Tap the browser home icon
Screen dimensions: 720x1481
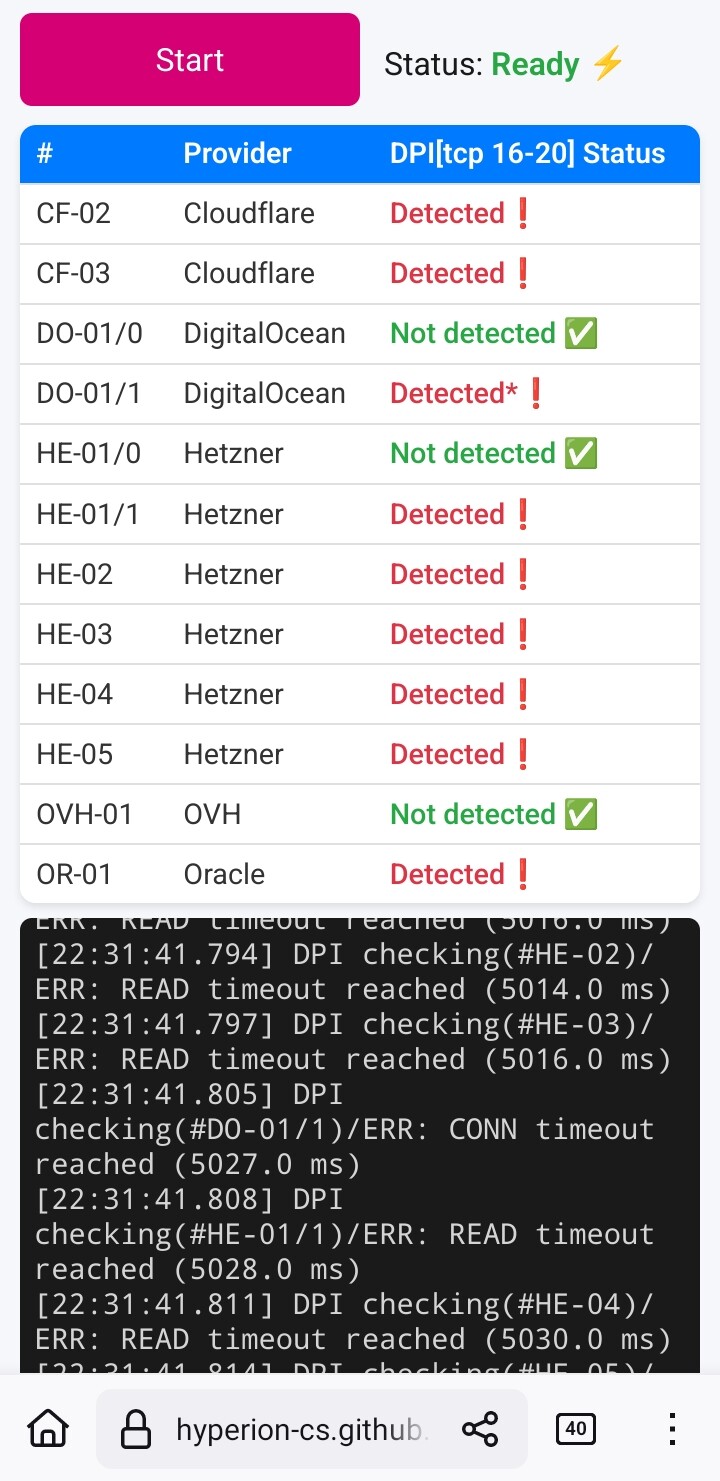tap(48, 1429)
